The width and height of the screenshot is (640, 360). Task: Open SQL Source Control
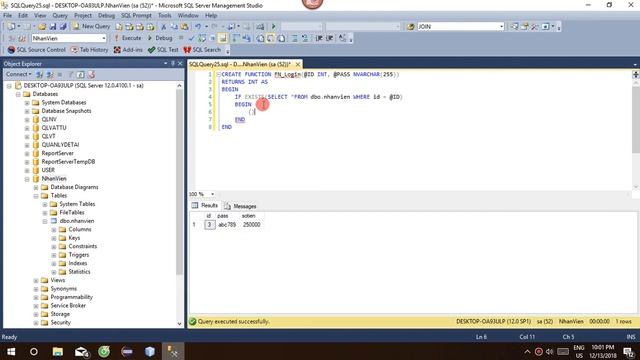click(x=36, y=50)
